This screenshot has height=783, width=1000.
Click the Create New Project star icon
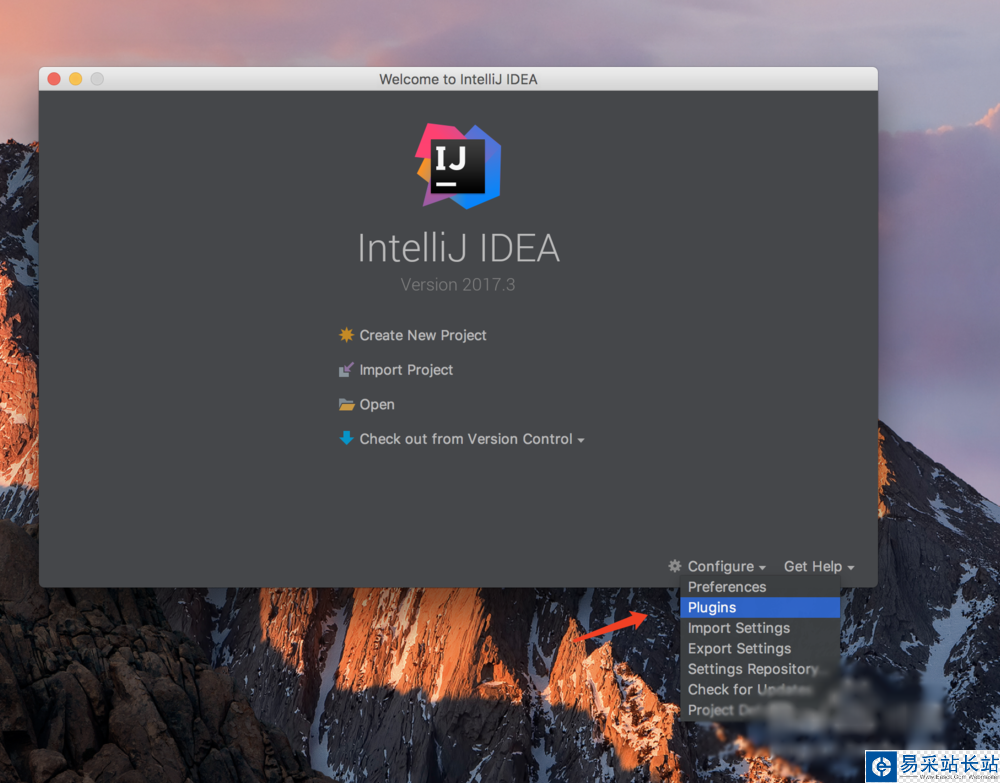(x=346, y=335)
